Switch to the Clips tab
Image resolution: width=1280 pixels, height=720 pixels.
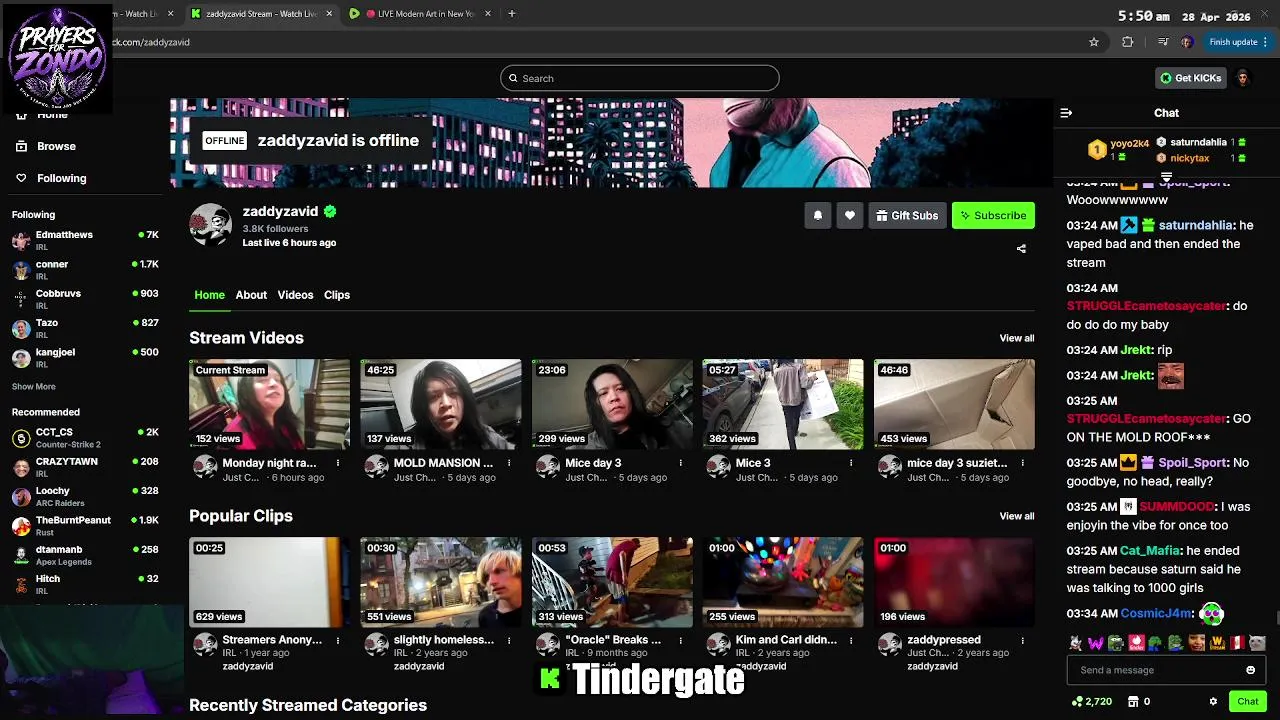(337, 295)
